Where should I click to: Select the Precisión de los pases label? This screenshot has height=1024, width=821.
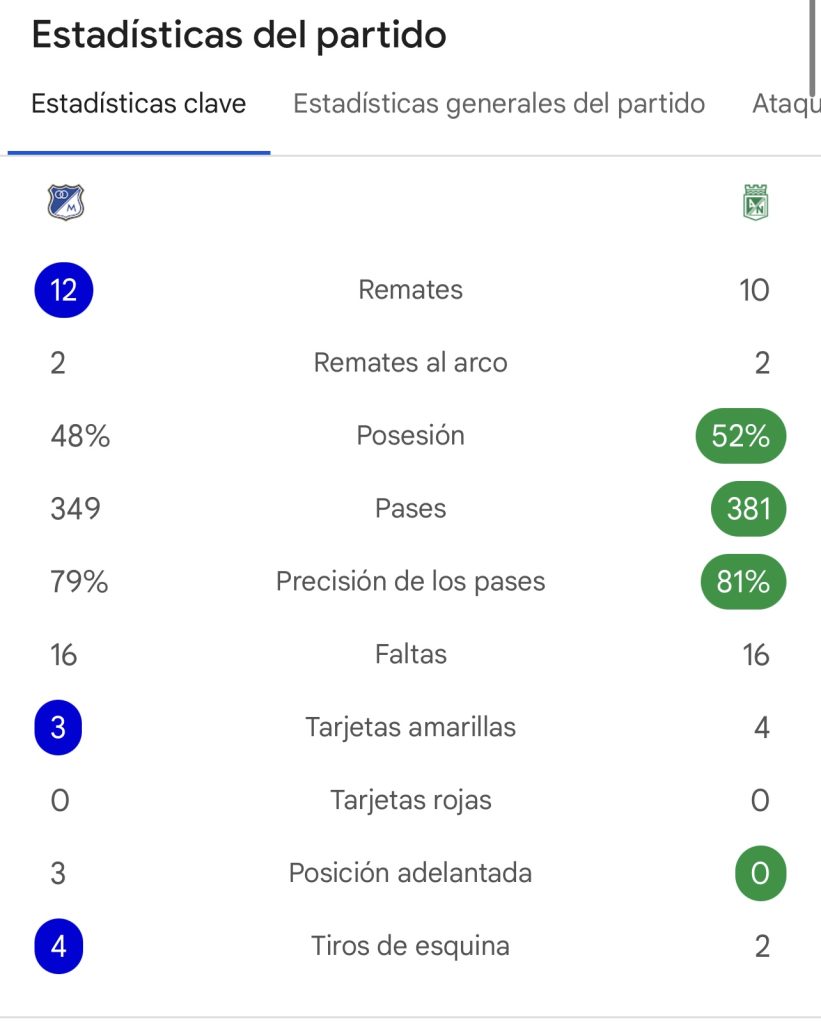410,581
